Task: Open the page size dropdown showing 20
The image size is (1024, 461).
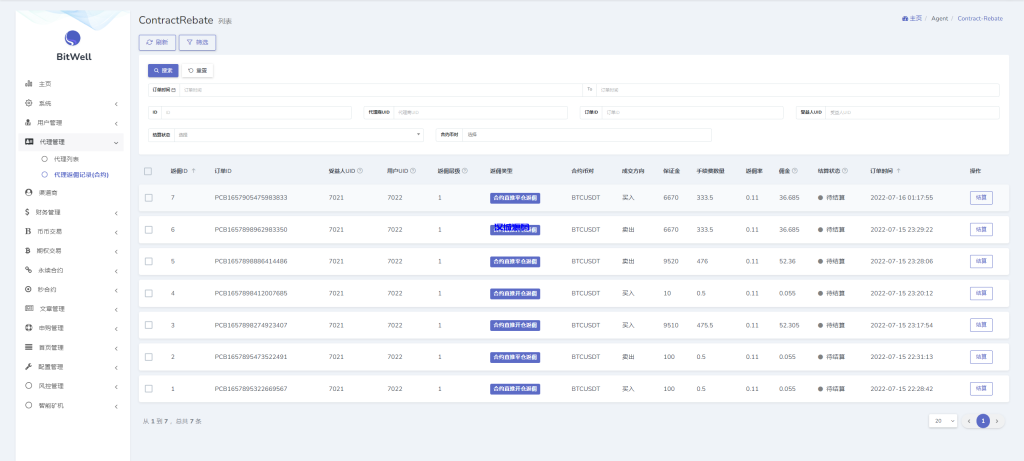Action: coord(942,421)
